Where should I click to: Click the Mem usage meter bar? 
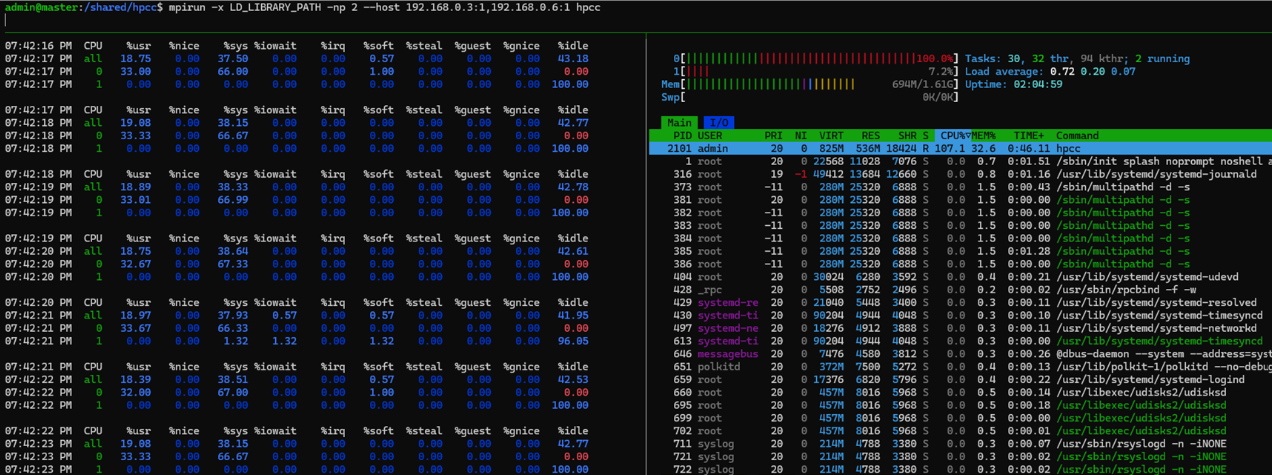pos(809,85)
